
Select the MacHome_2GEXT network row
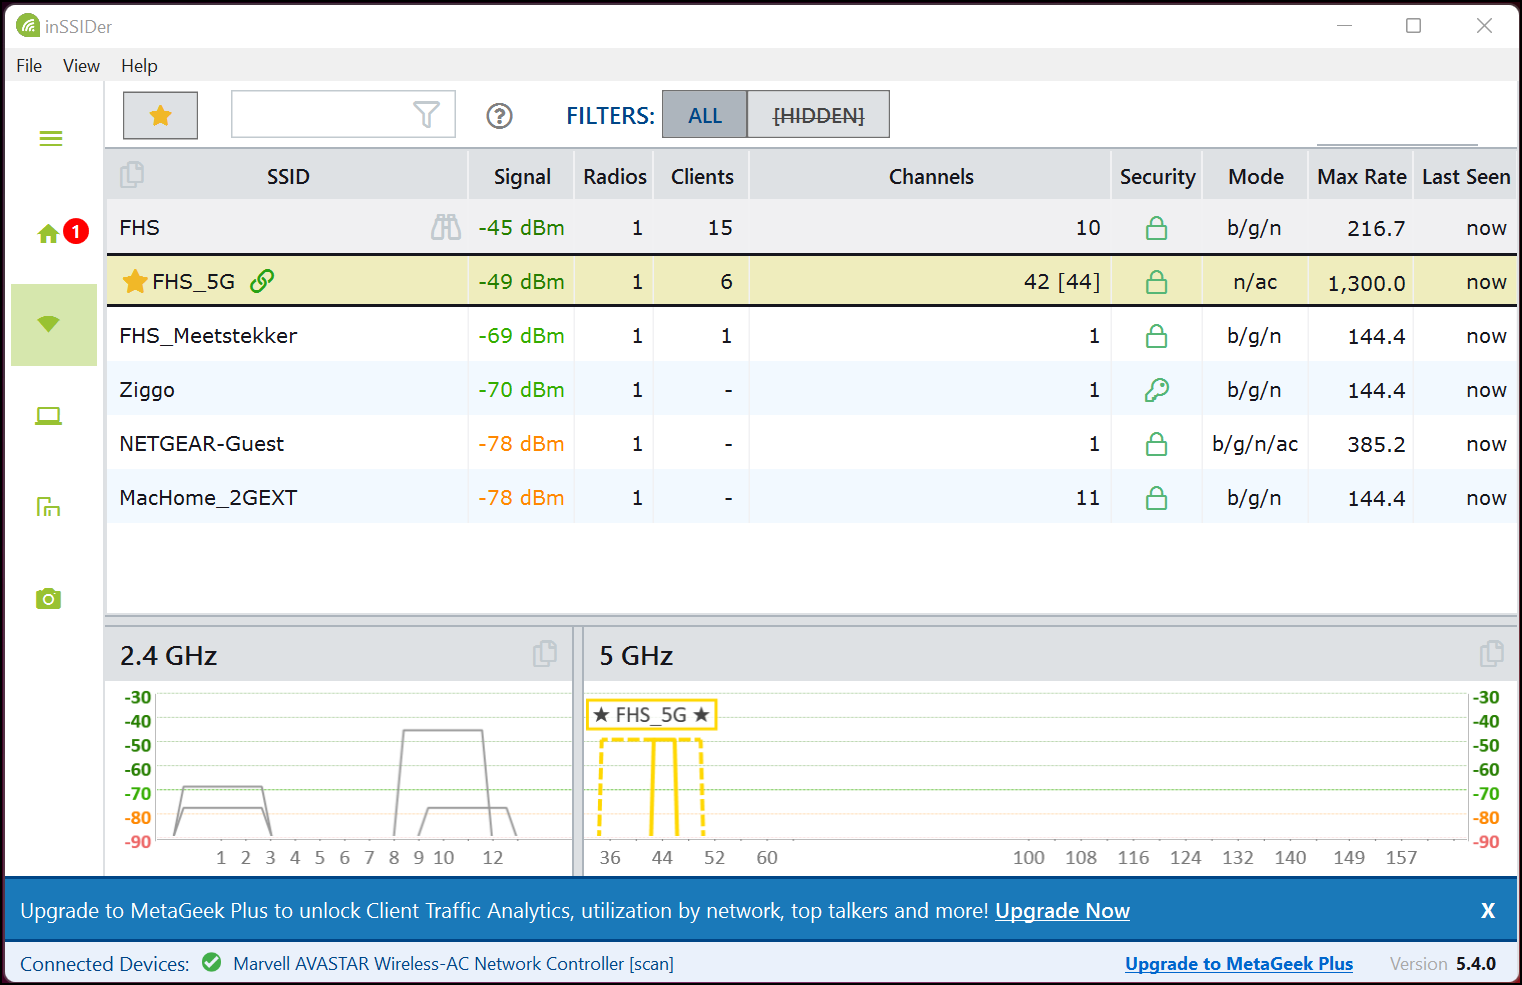812,498
